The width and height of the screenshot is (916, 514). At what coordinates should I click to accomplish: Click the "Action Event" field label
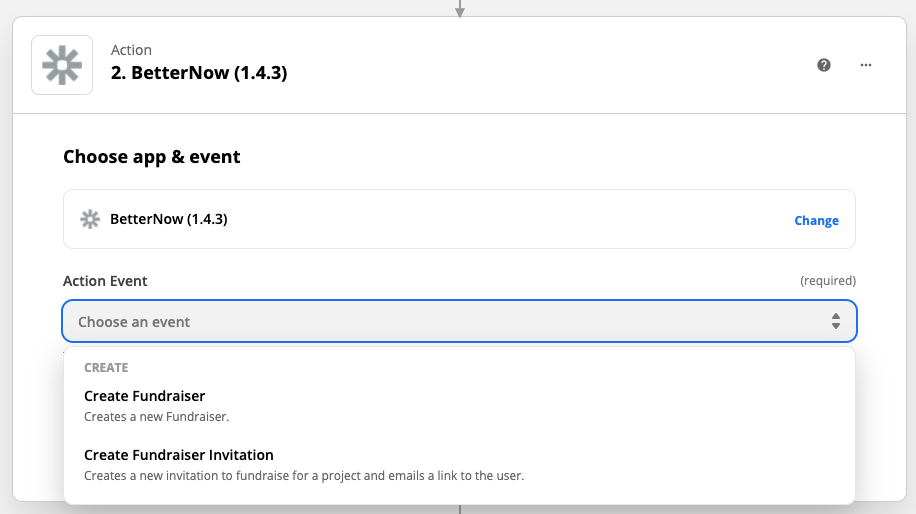click(x=105, y=281)
